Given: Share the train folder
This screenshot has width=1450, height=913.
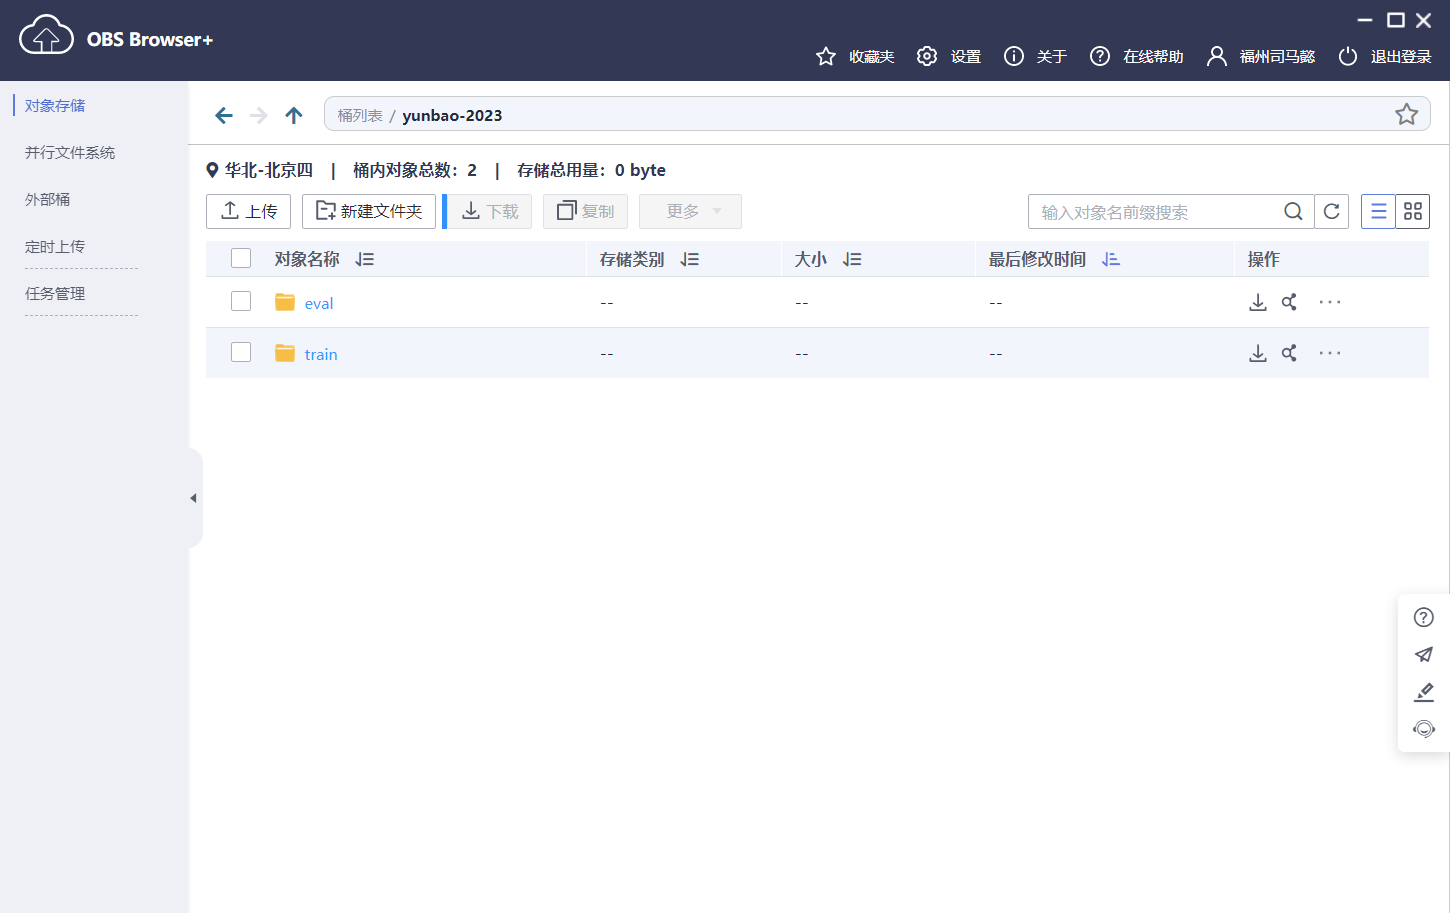Looking at the screenshot, I should tap(1288, 352).
